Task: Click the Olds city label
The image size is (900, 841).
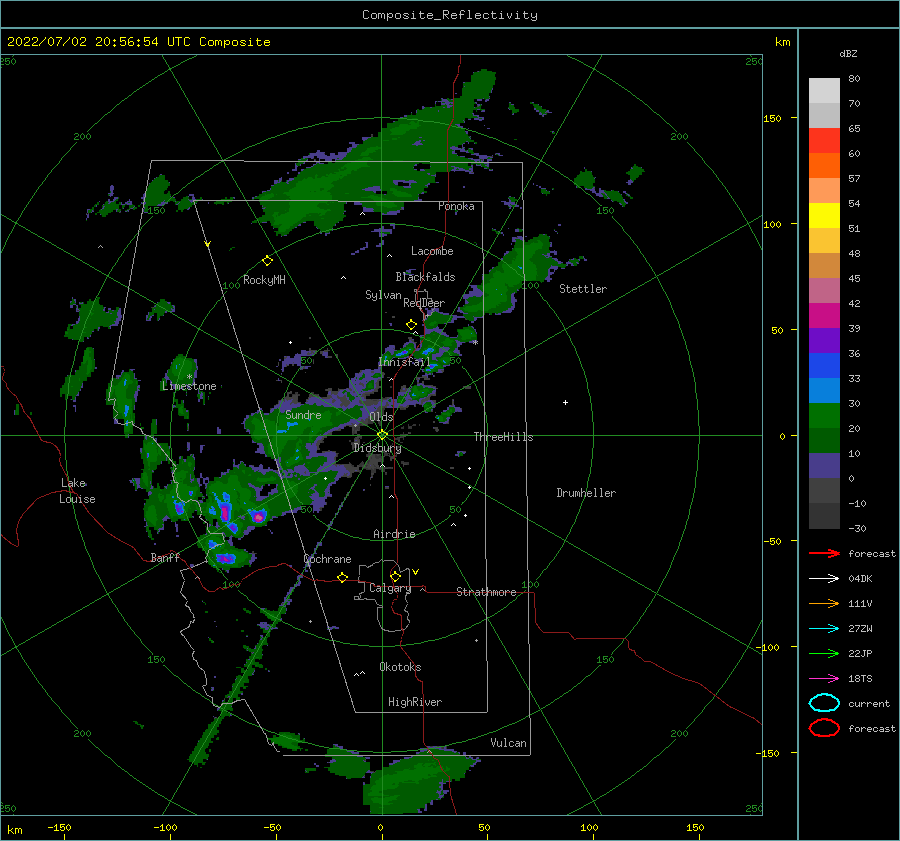Action: click(x=381, y=417)
